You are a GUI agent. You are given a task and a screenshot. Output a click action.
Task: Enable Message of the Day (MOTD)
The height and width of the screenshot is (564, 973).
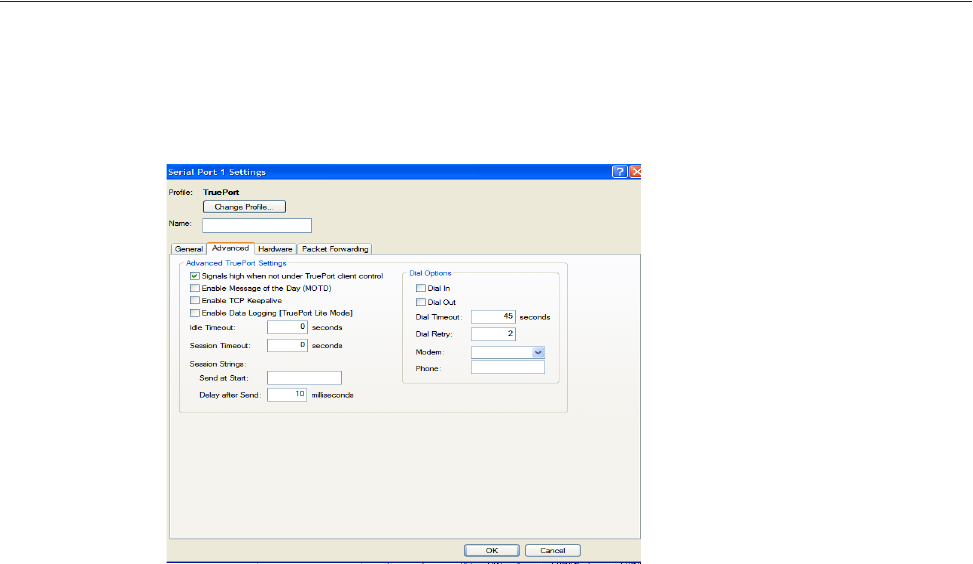tap(195, 287)
